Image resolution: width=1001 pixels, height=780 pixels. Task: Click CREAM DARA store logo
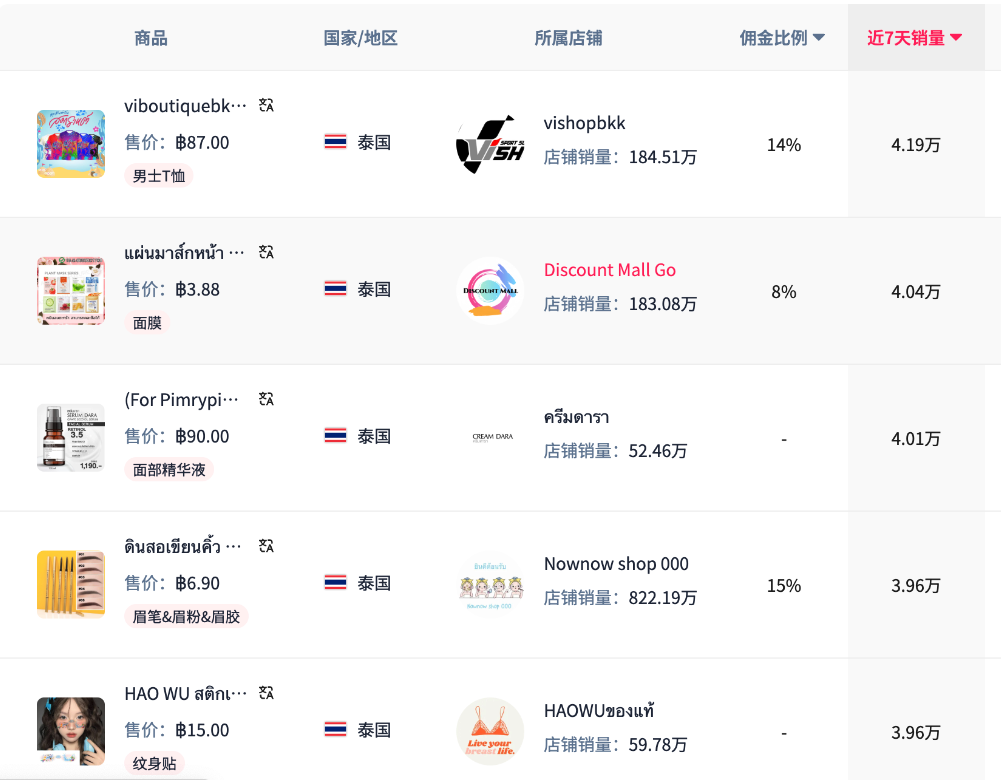(491, 437)
